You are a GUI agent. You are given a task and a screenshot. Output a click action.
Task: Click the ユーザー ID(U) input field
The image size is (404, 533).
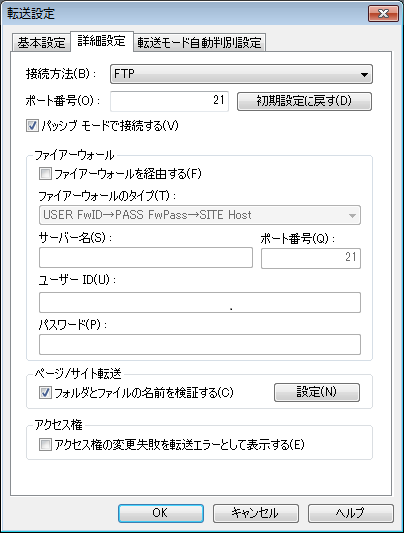pyautogui.click(x=200, y=302)
